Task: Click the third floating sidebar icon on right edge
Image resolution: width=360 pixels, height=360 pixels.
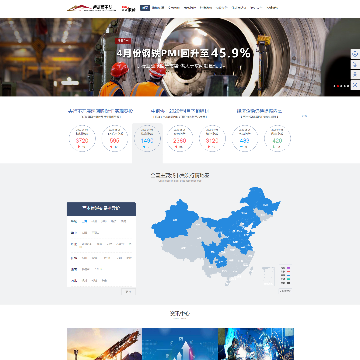Action: pyautogui.click(x=355, y=74)
